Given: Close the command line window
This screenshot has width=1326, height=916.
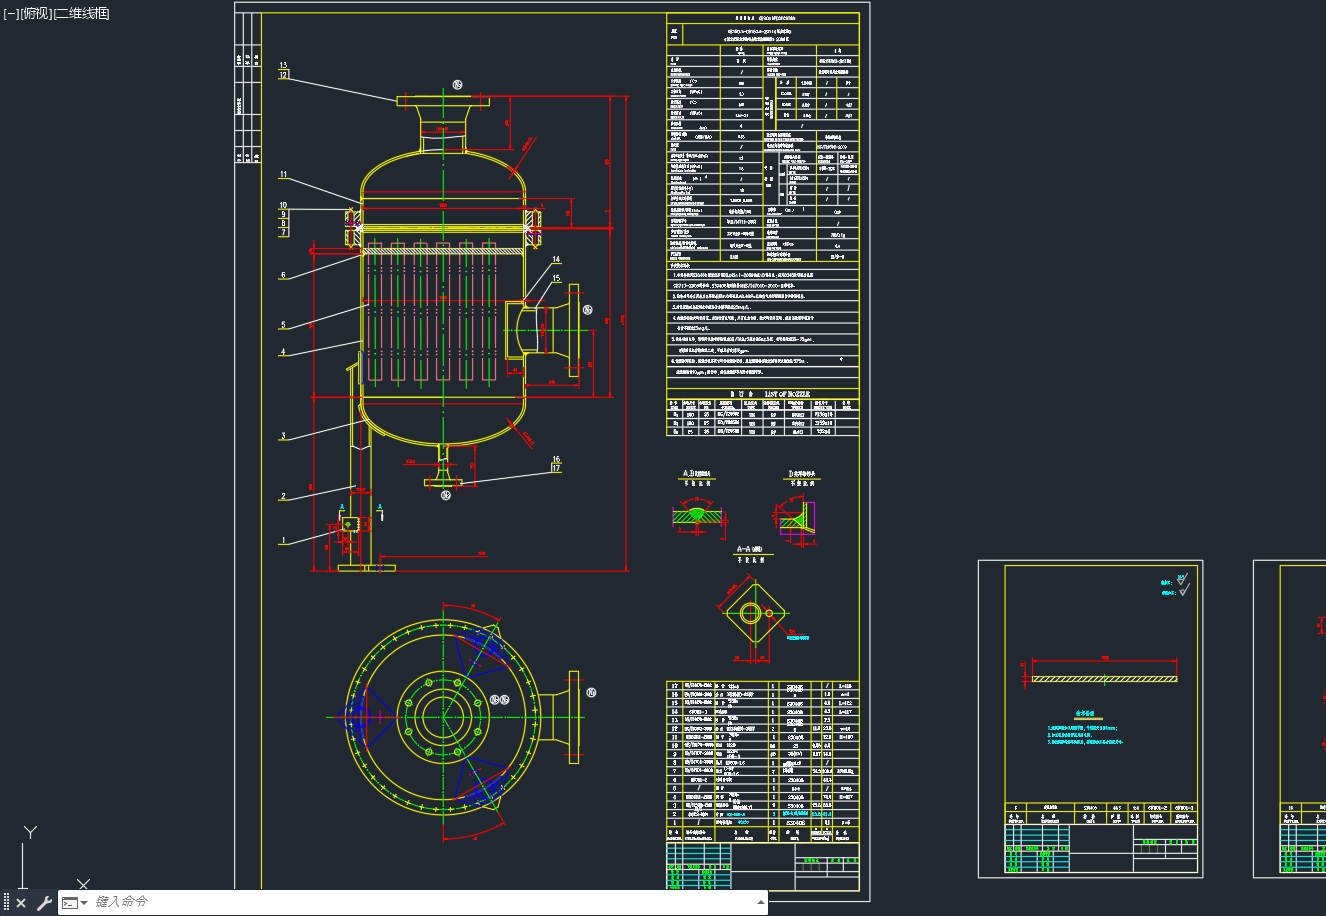Looking at the screenshot, I should click(x=21, y=903).
